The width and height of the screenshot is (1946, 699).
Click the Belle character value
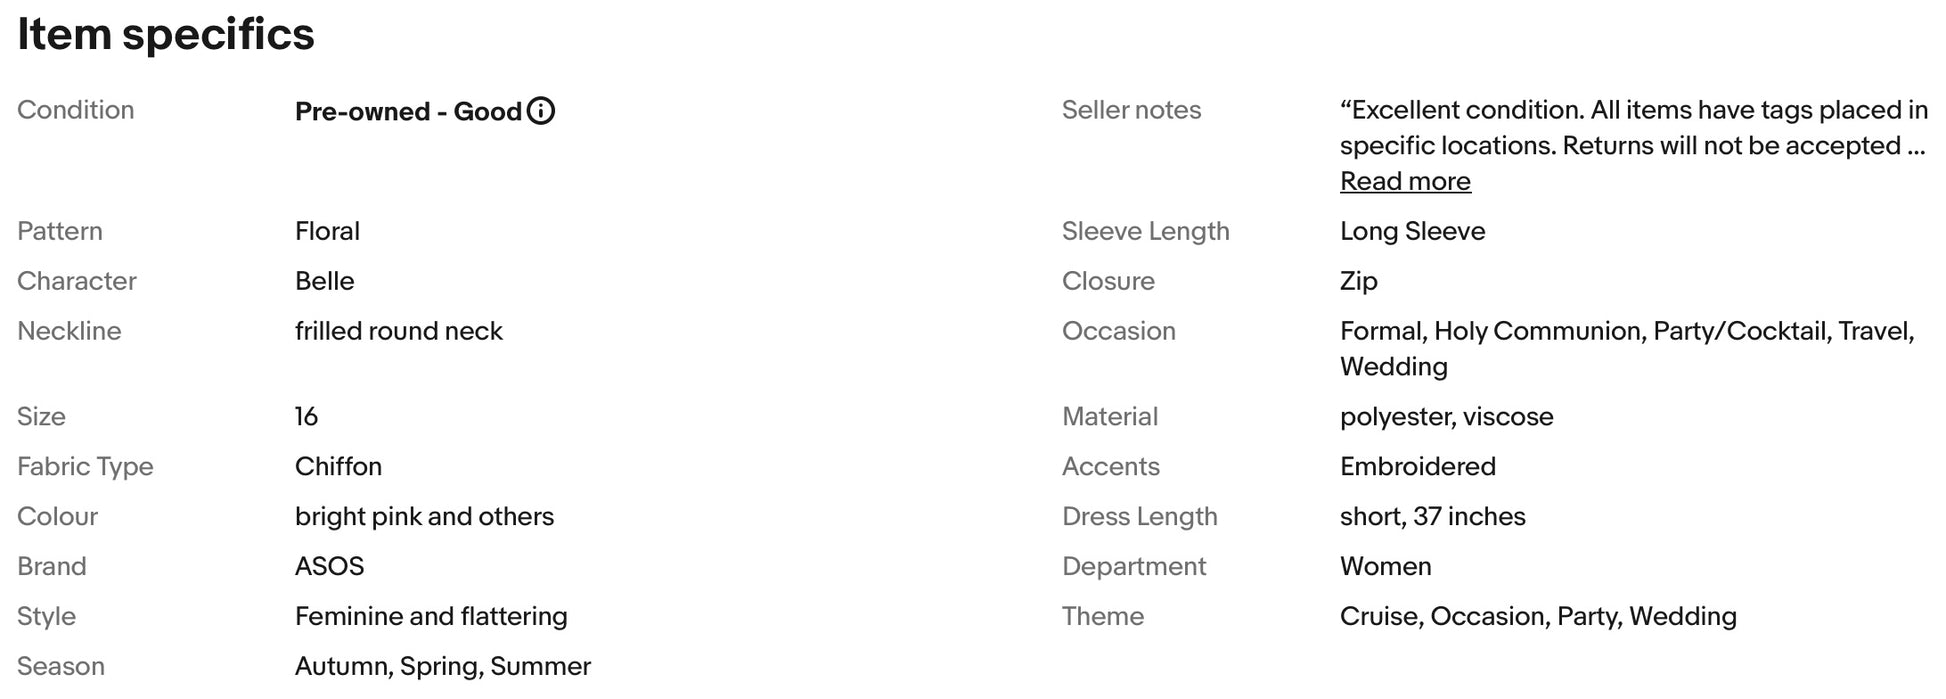point(324,281)
